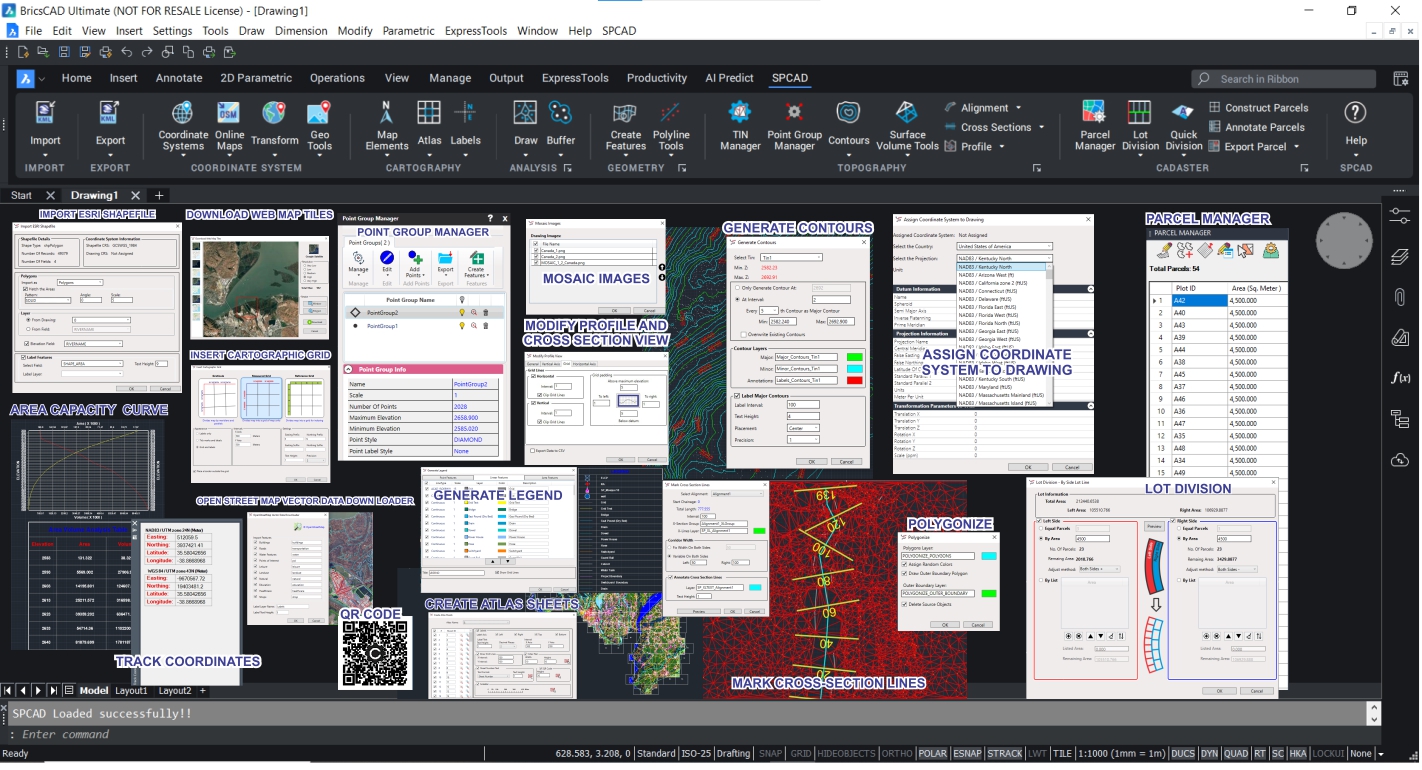Select the Contours tool
The image size is (1422, 770).
coord(848,125)
